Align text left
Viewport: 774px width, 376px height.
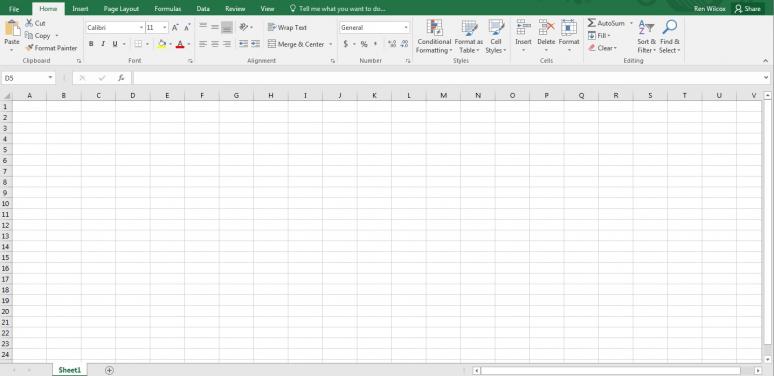pyautogui.click(x=203, y=44)
